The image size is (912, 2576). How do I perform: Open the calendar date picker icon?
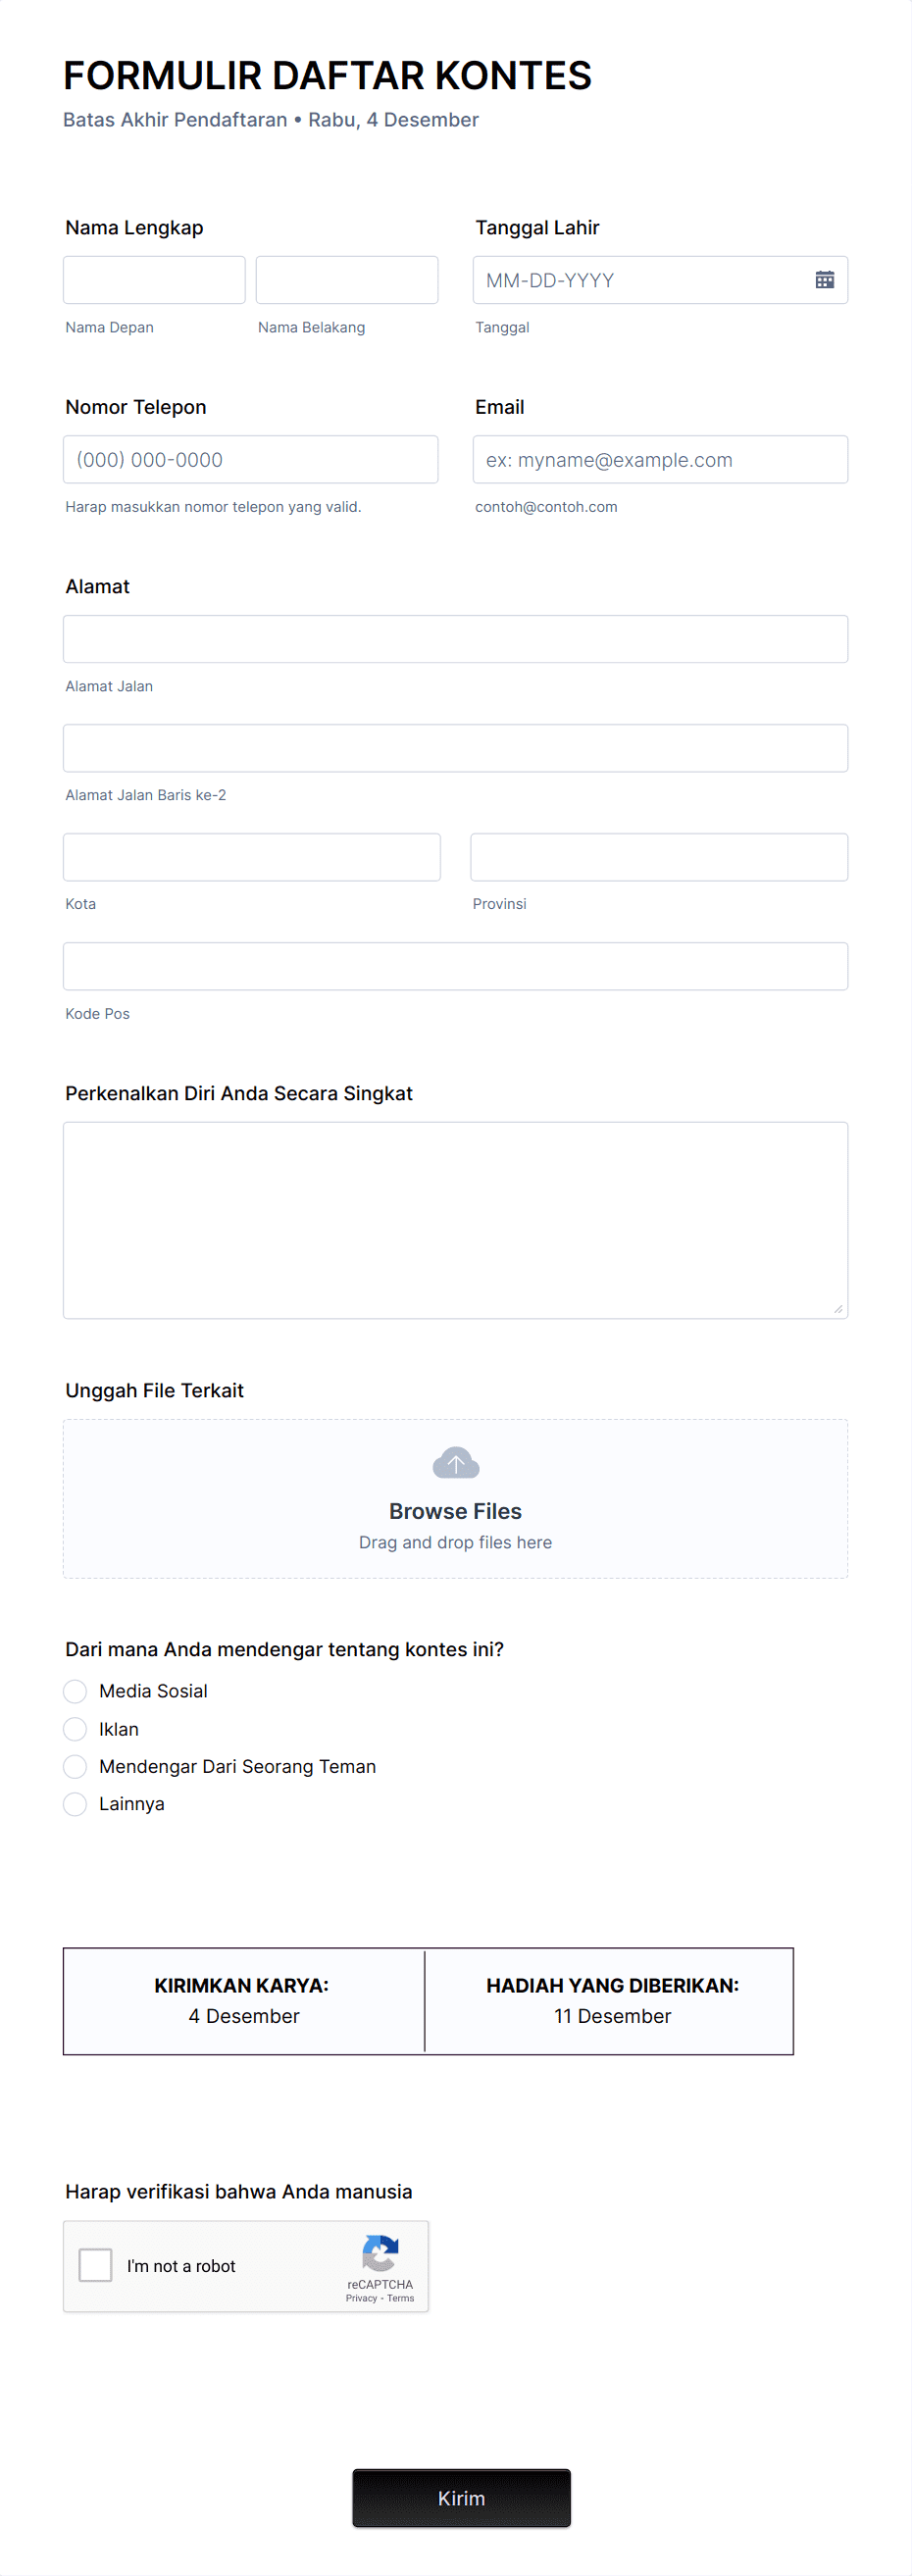824,280
